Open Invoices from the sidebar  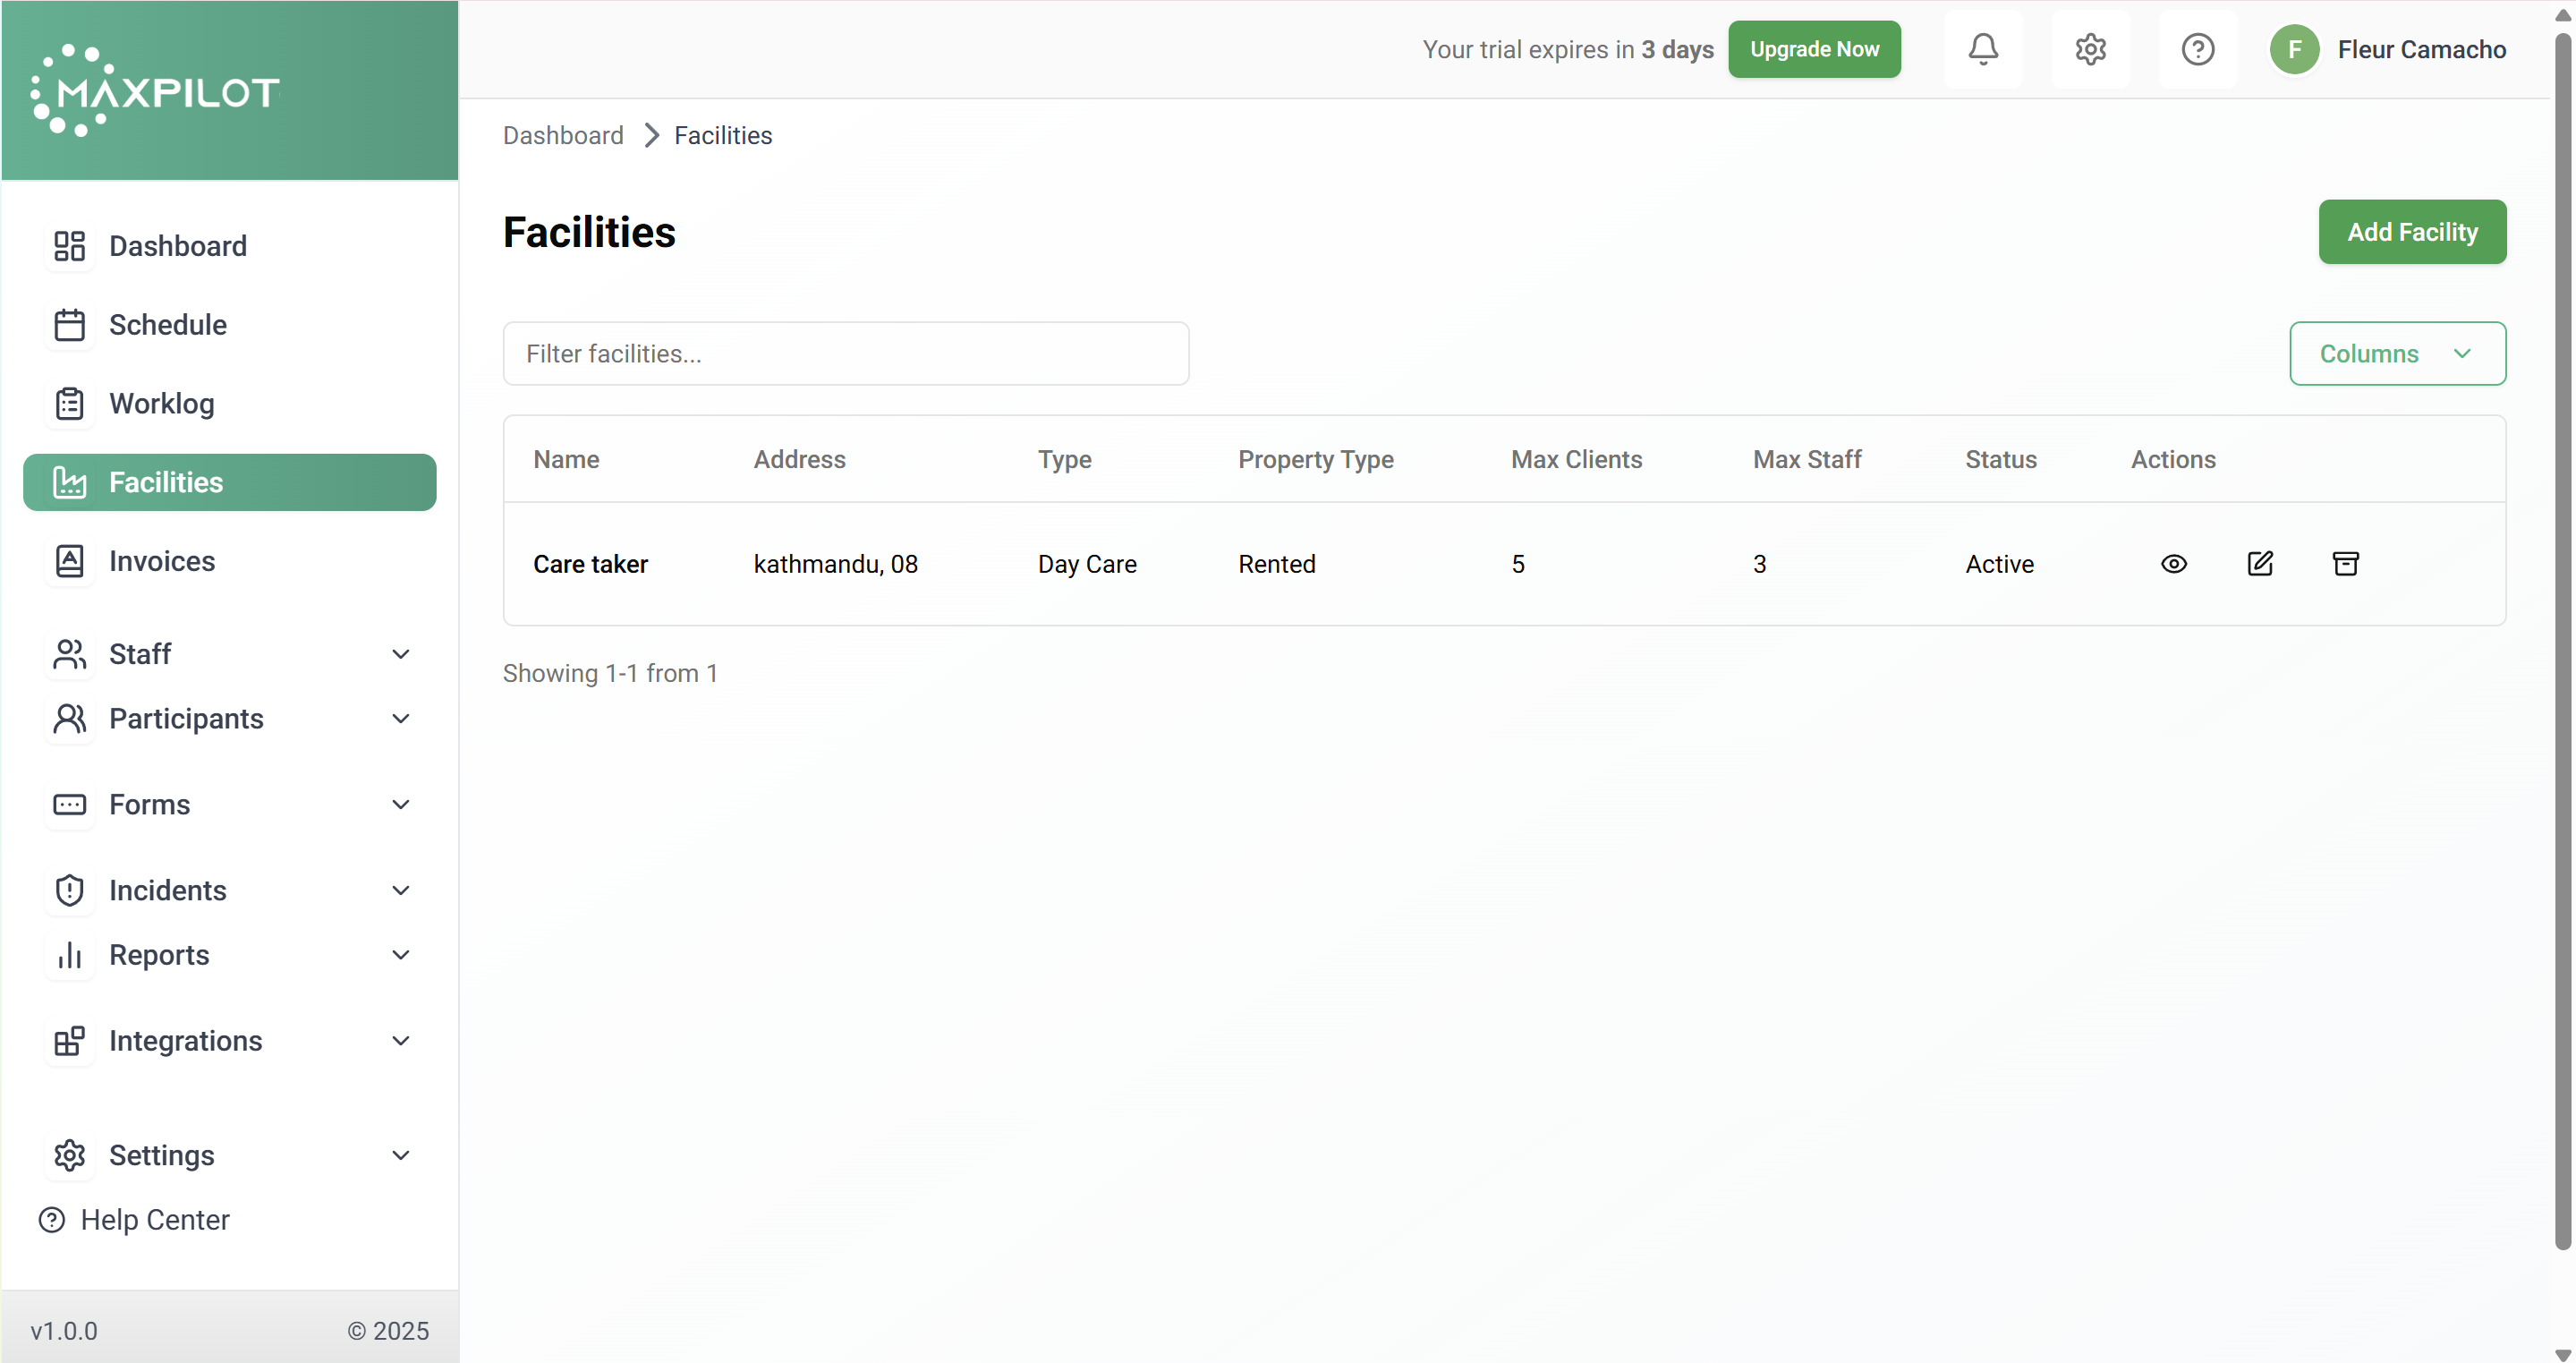[x=161, y=561]
